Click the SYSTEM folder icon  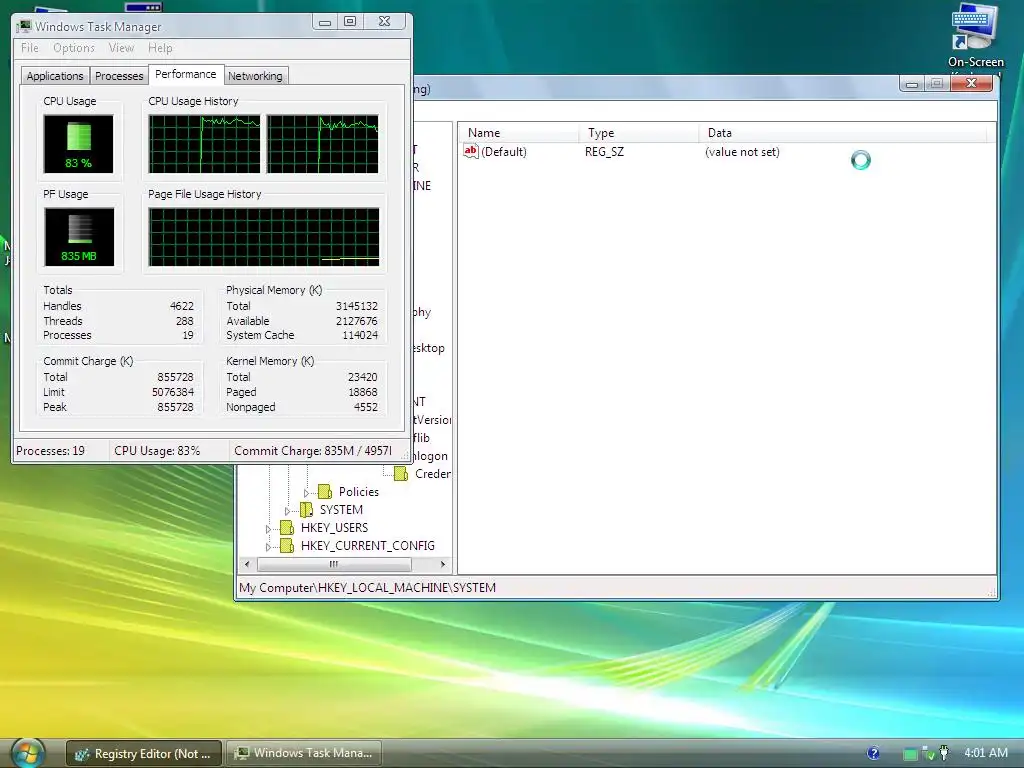point(306,509)
